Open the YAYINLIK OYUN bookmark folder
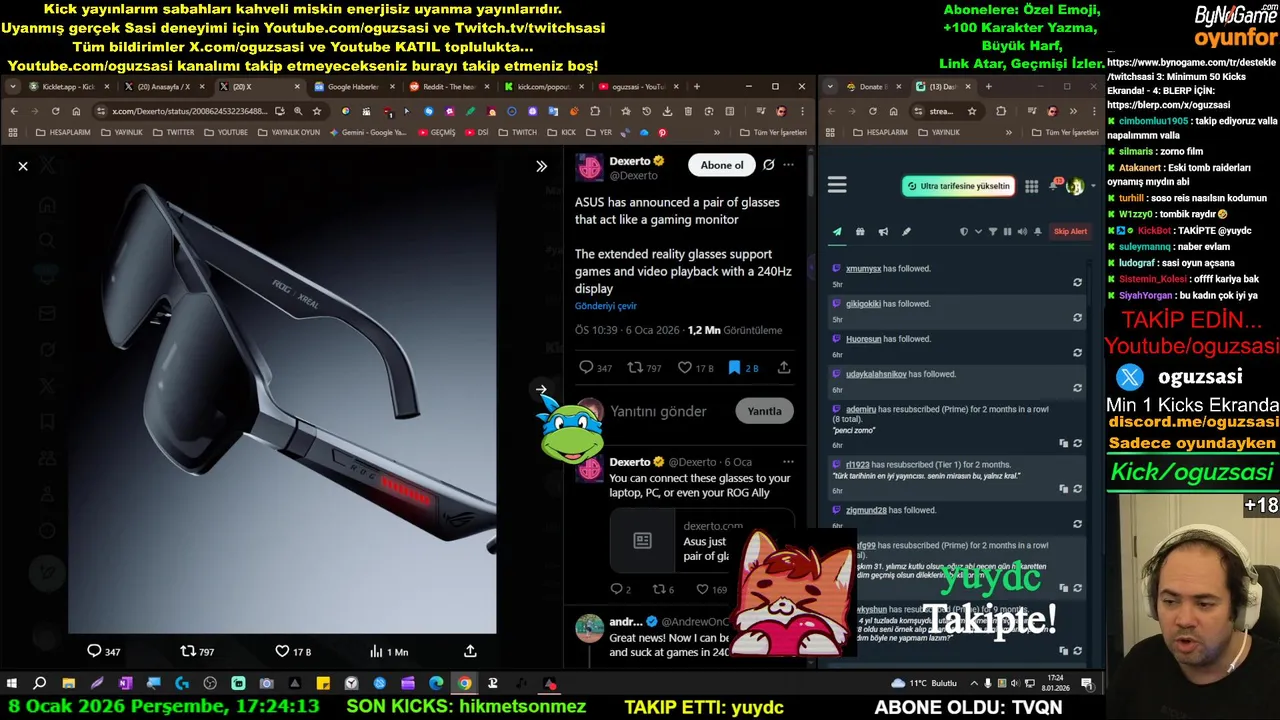 289,132
